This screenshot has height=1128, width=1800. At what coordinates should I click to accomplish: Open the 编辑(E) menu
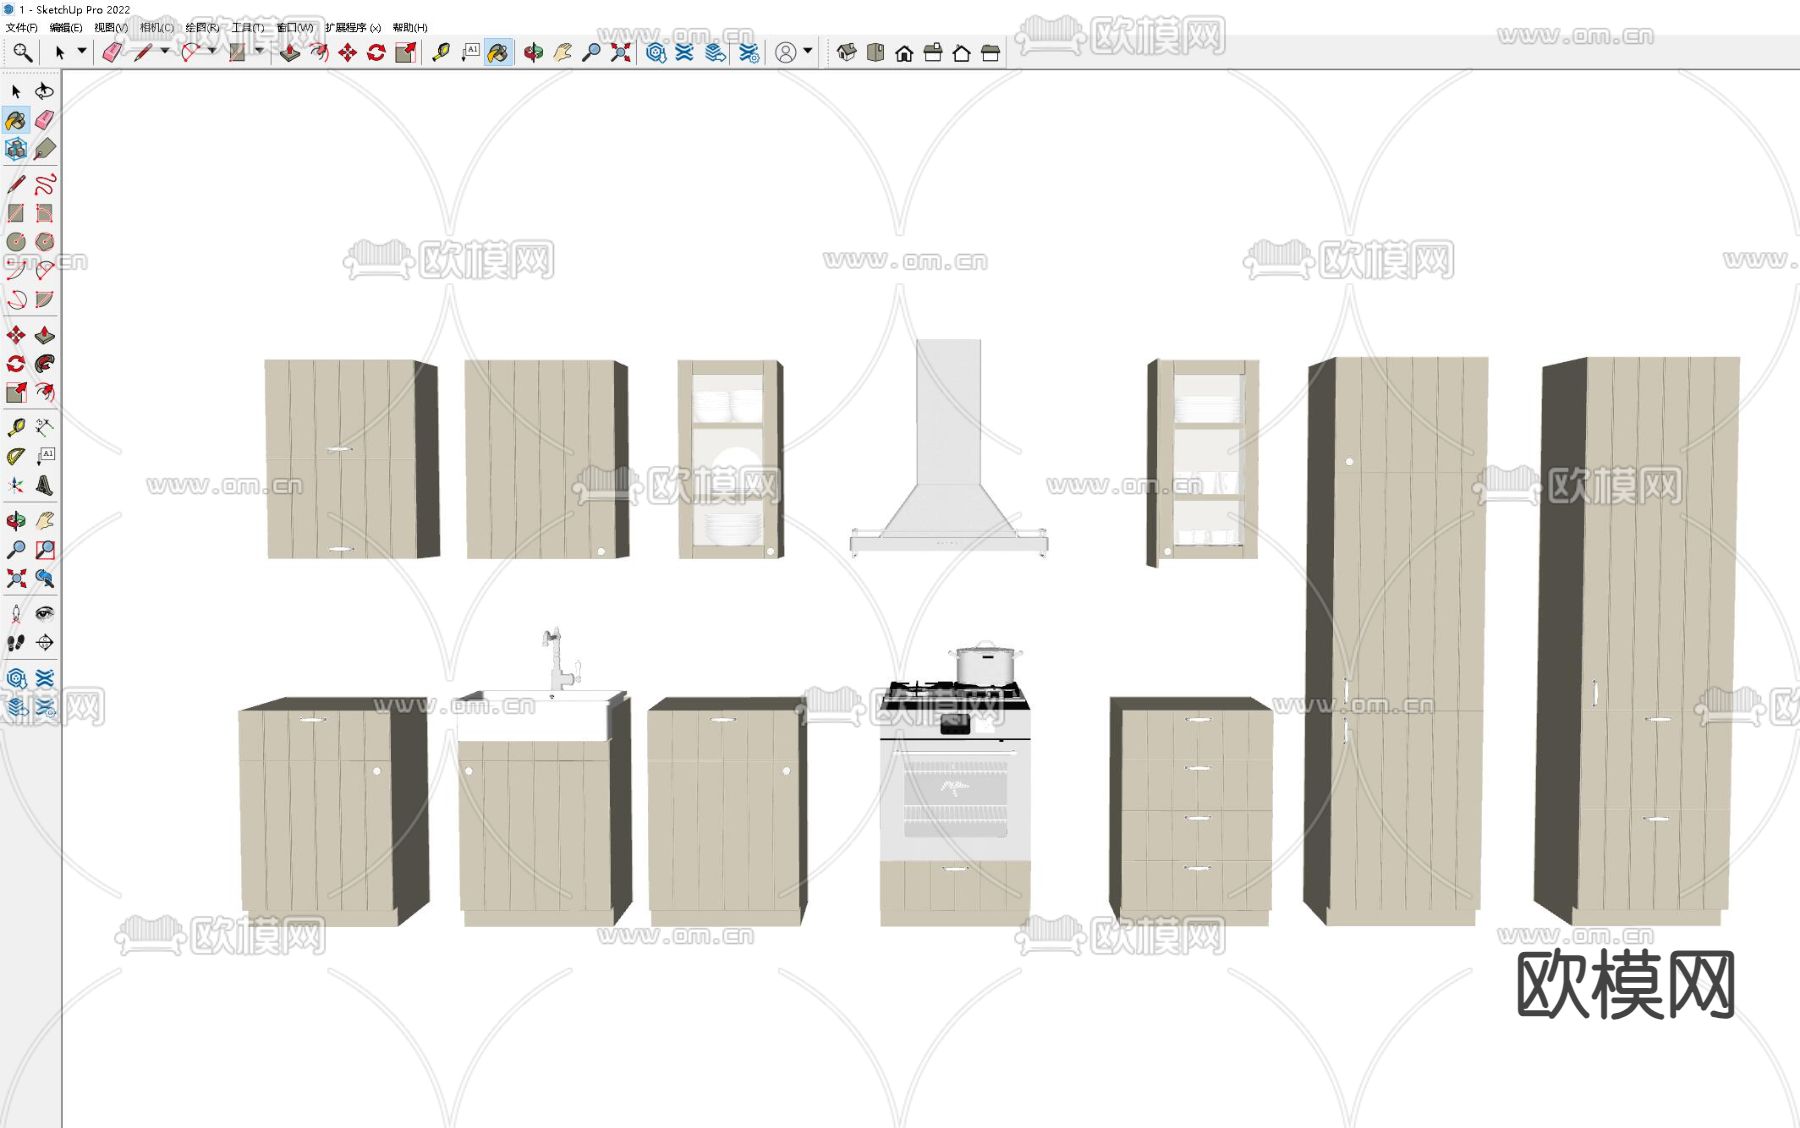click(x=66, y=28)
